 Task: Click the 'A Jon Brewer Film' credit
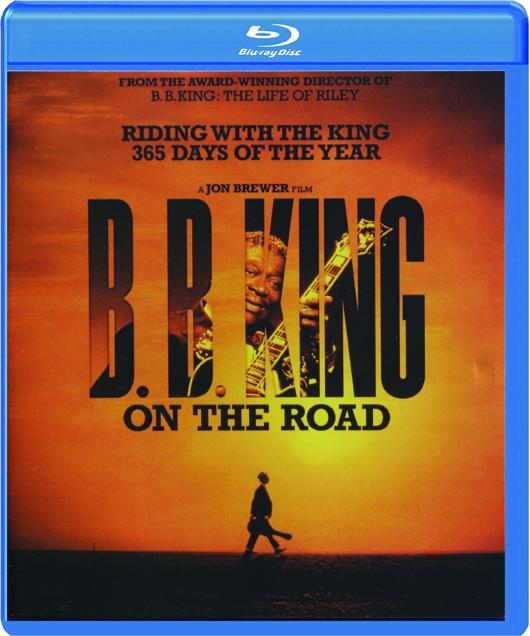pos(254,189)
